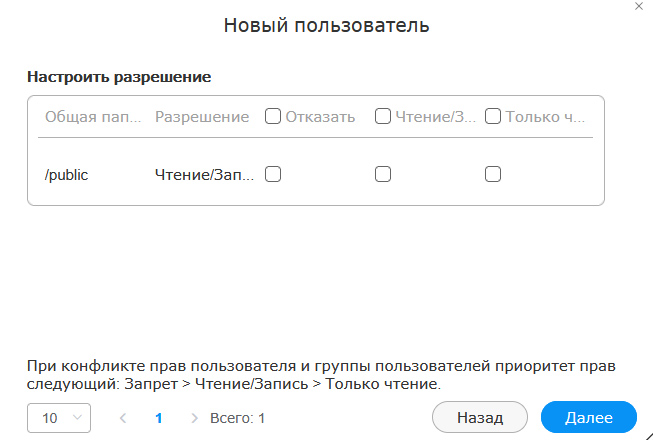Close the Новый пользователь dialog
The height and width of the screenshot is (440, 653).
click(x=638, y=6)
